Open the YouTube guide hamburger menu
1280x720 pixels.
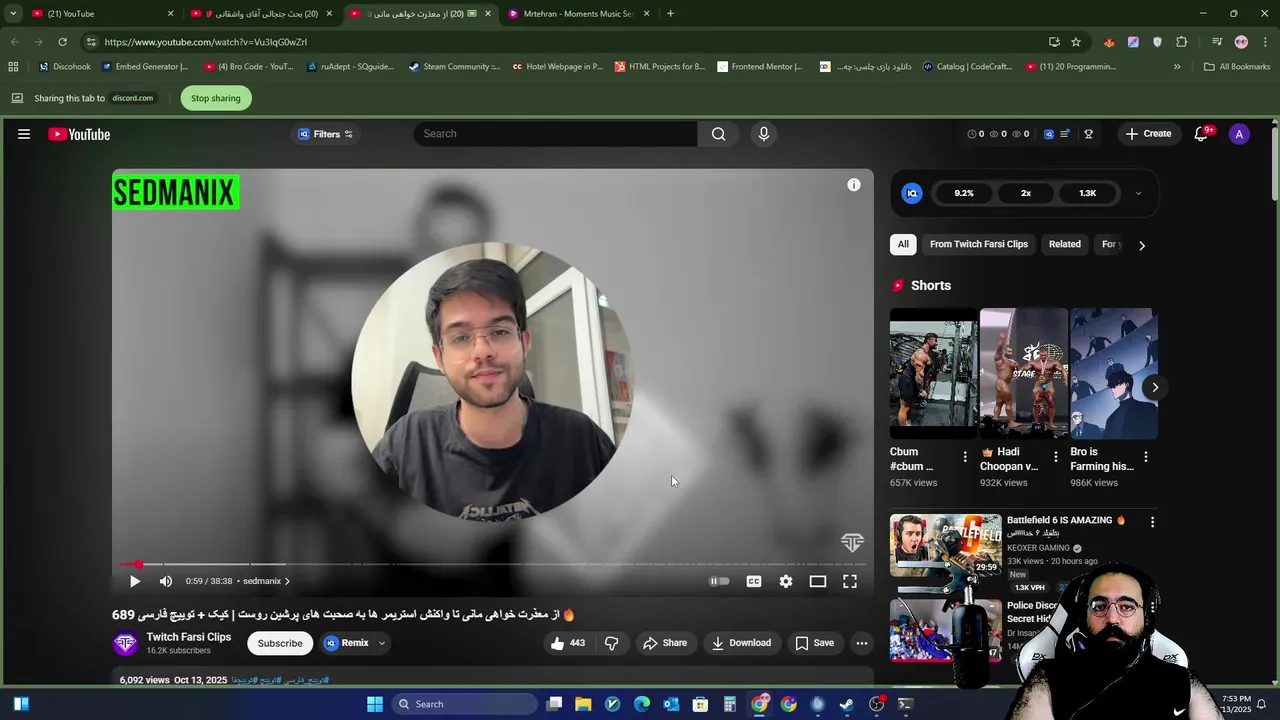click(x=24, y=134)
